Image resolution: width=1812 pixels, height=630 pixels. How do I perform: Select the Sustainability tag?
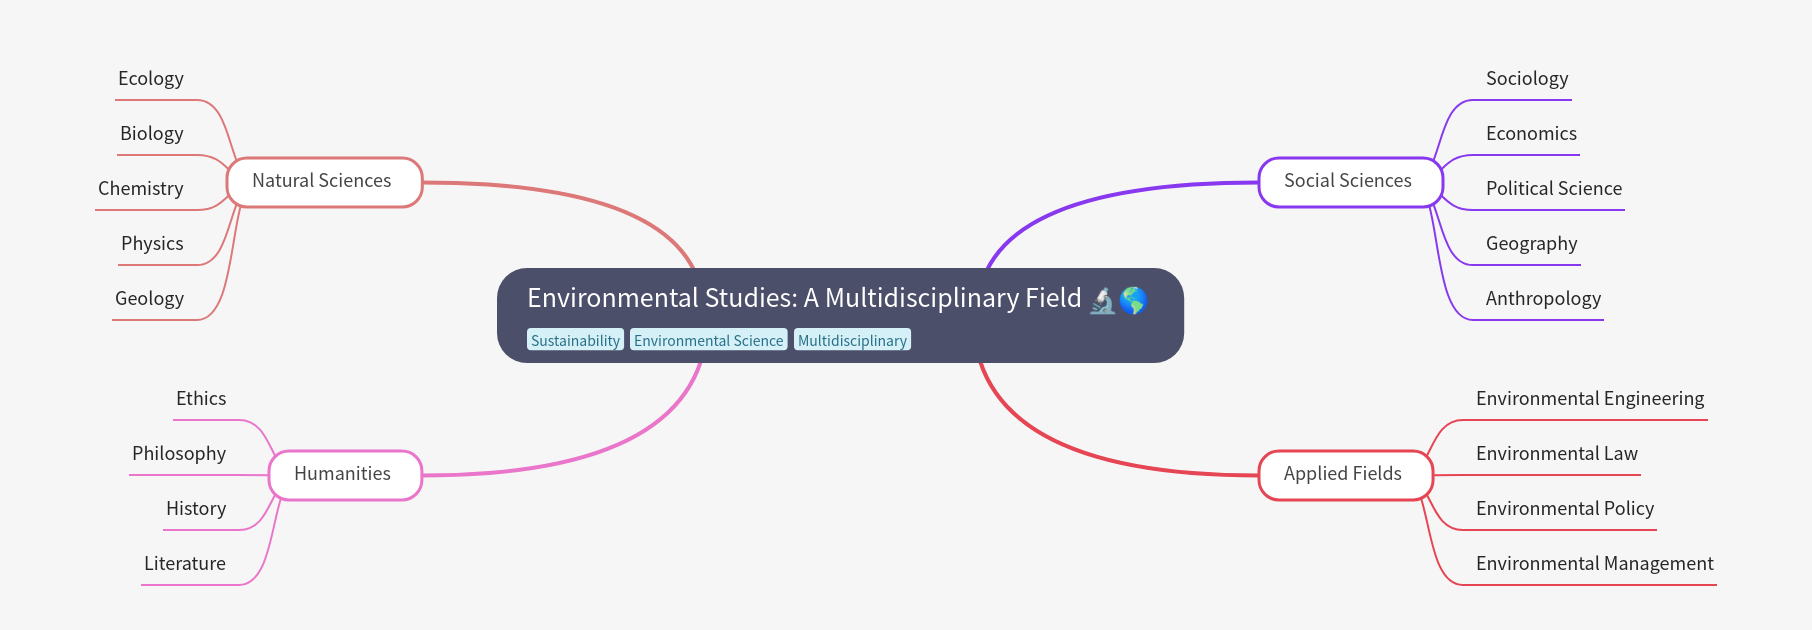coord(575,340)
